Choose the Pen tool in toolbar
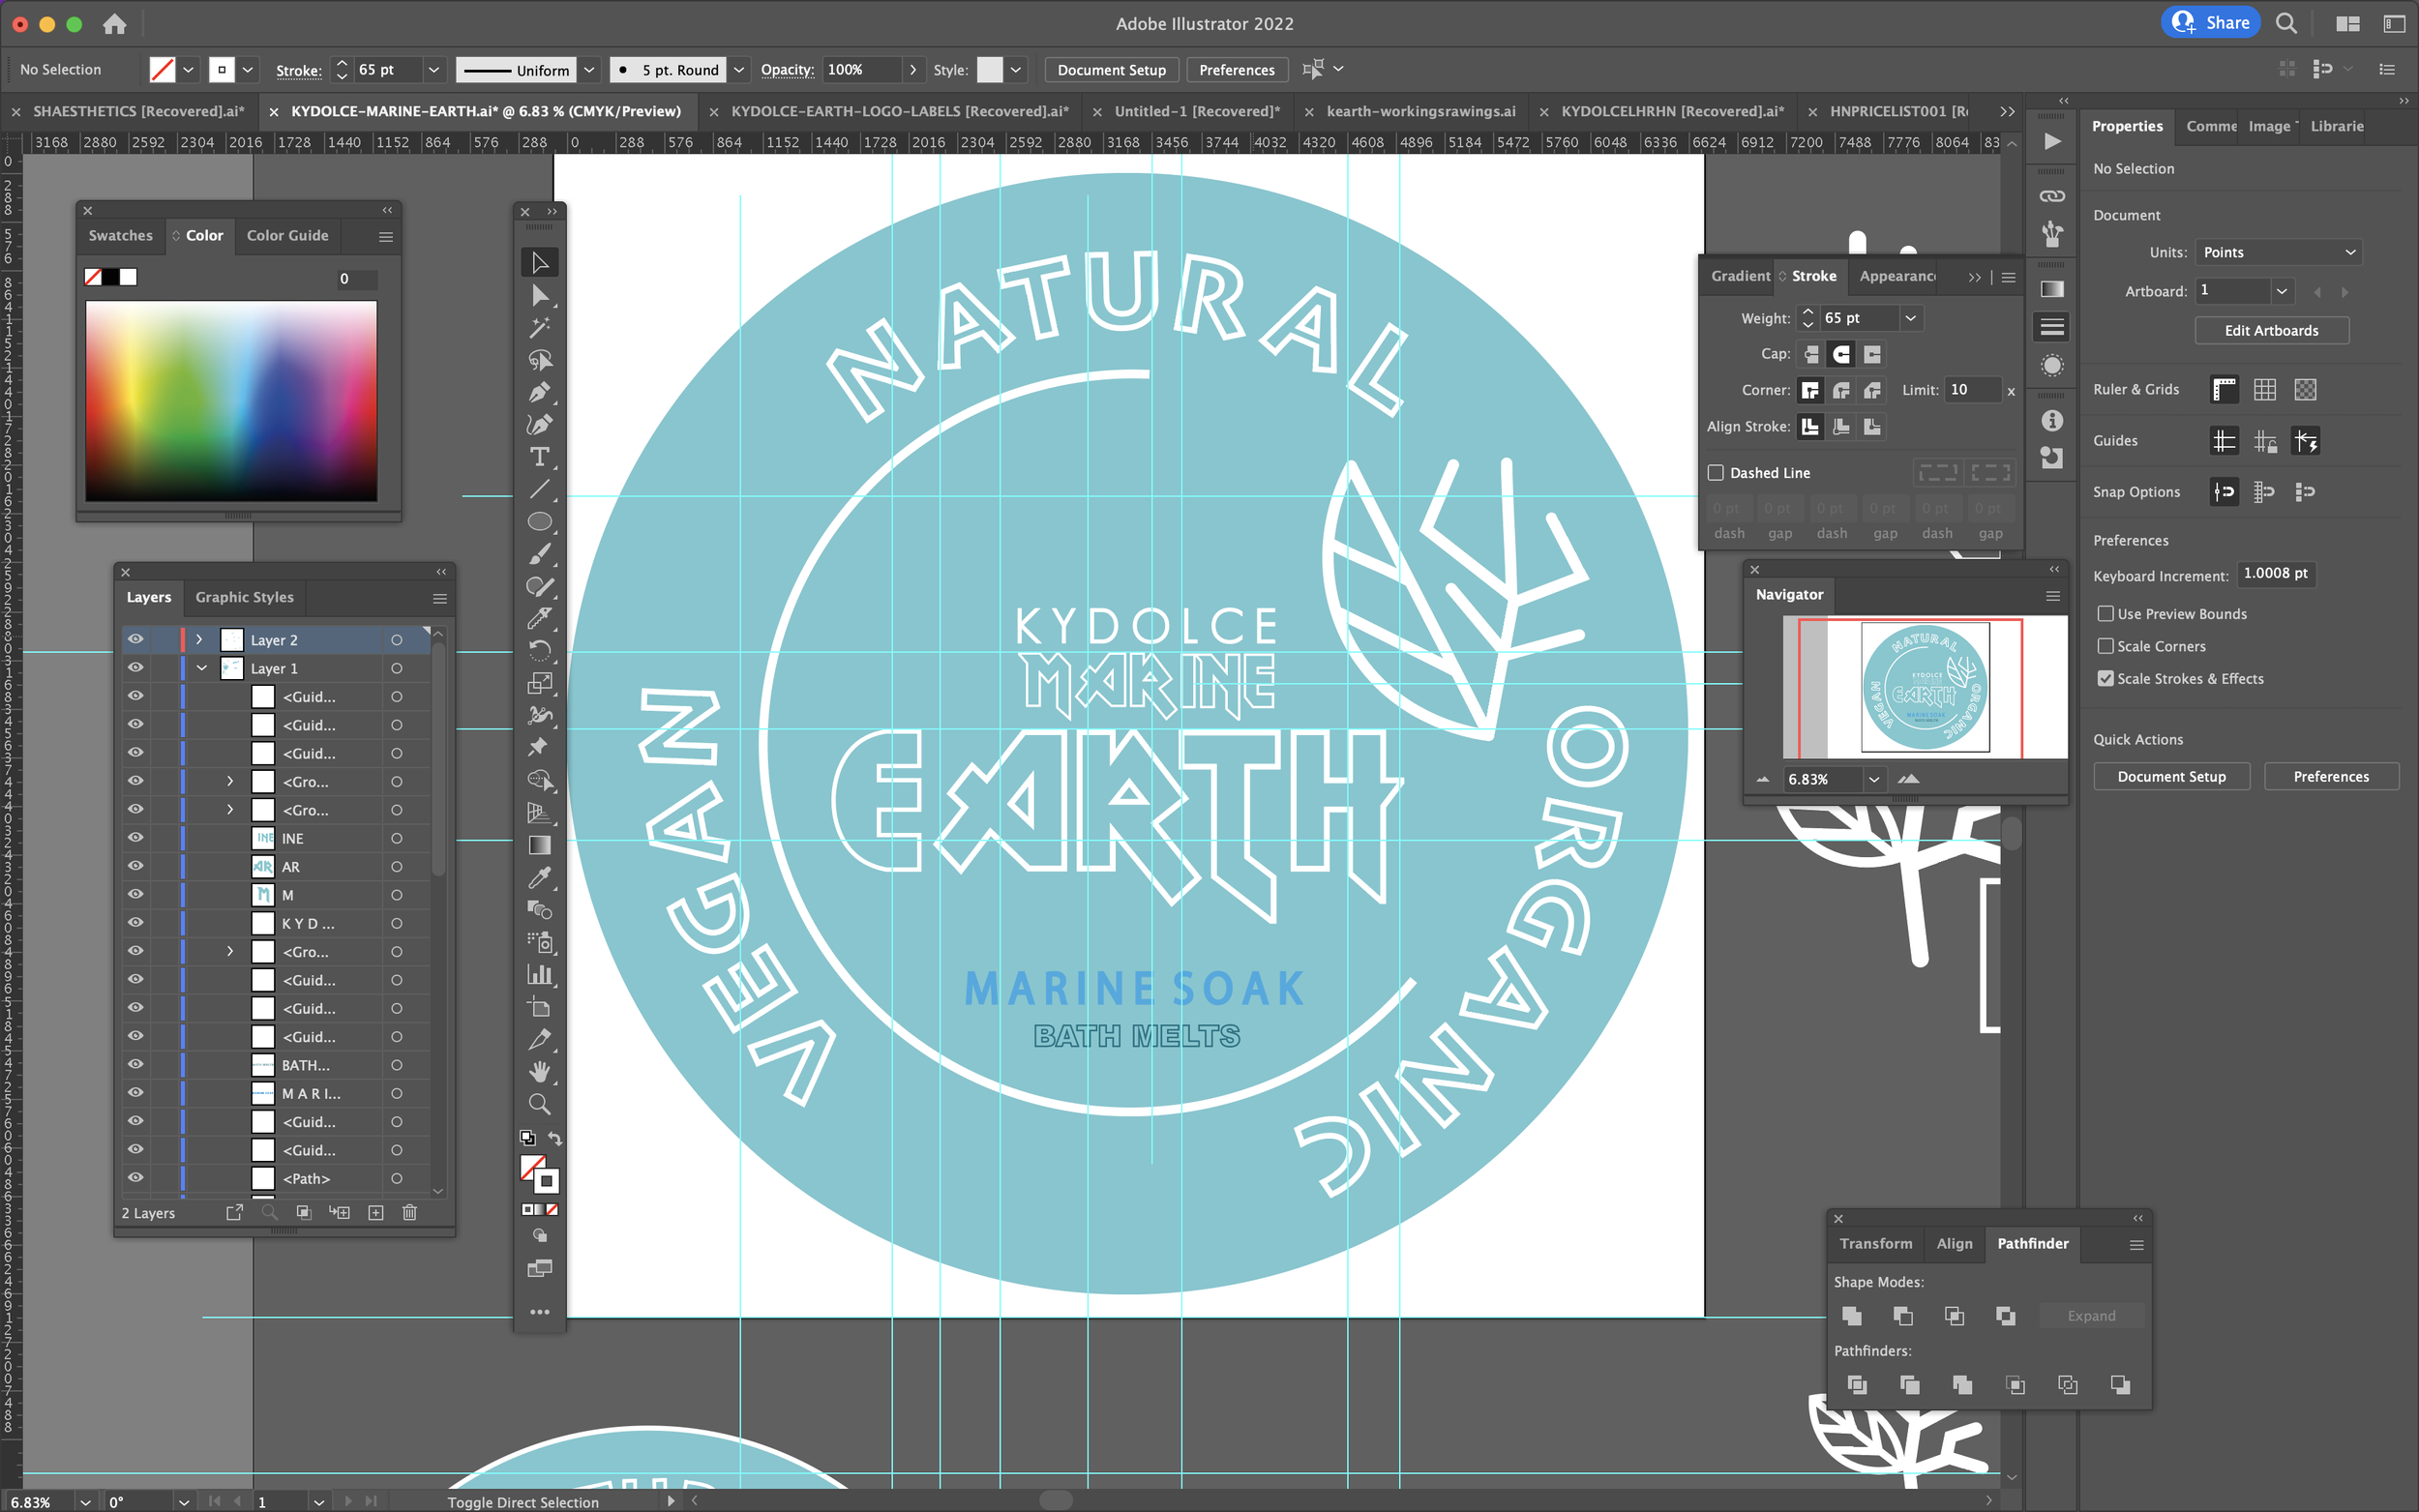2419x1512 pixels. [x=540, y=392]
